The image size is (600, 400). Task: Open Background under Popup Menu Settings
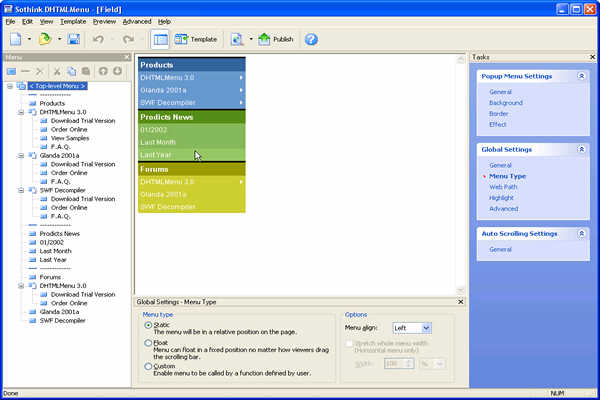pos(505,103)
